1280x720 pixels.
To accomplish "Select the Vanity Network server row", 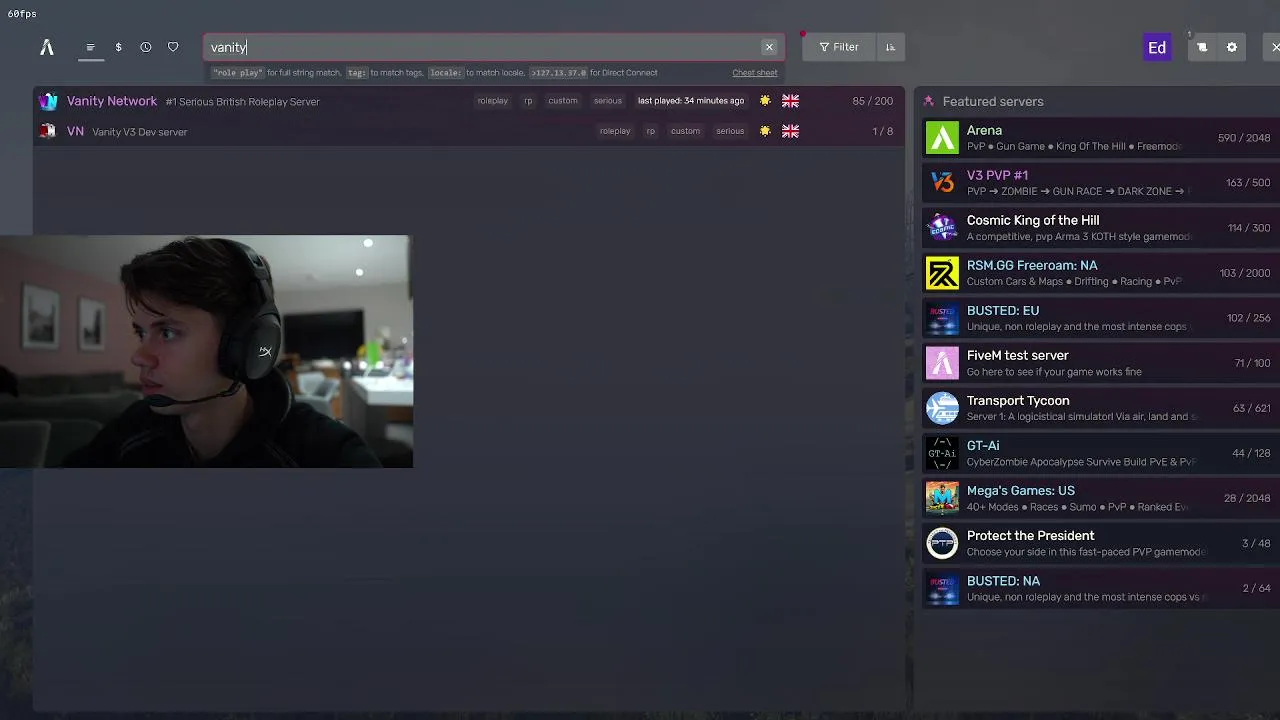I will (468, 101).
